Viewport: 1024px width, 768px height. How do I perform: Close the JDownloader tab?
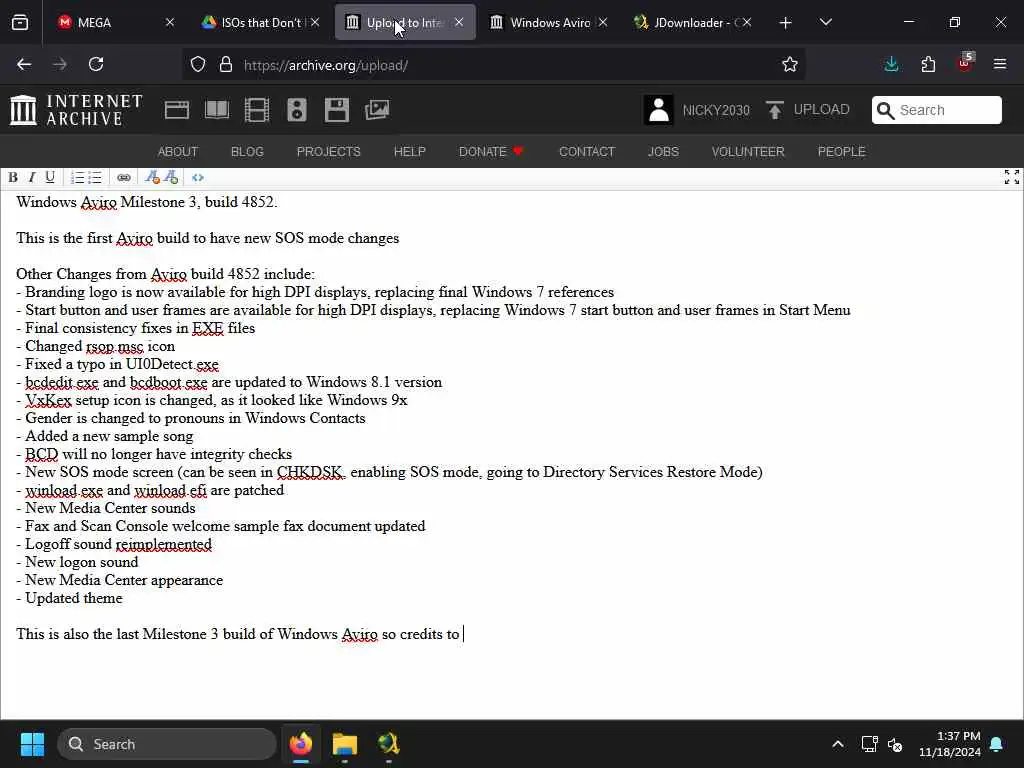pyautogui.click(x=747, y=22)
